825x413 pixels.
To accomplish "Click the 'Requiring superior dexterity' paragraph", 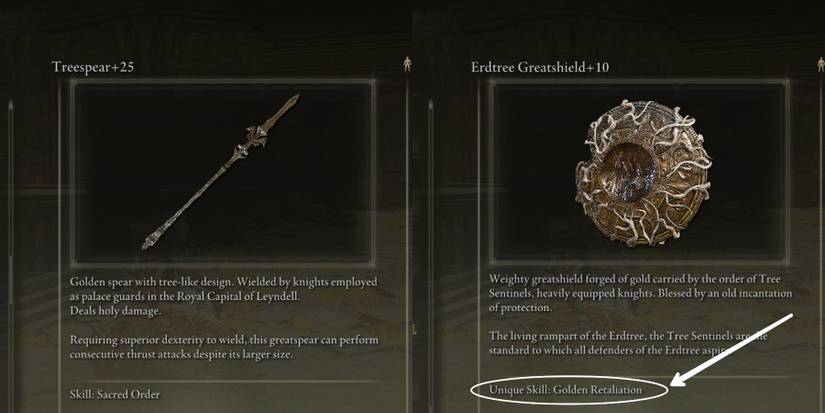I will [x=224, y=347].
